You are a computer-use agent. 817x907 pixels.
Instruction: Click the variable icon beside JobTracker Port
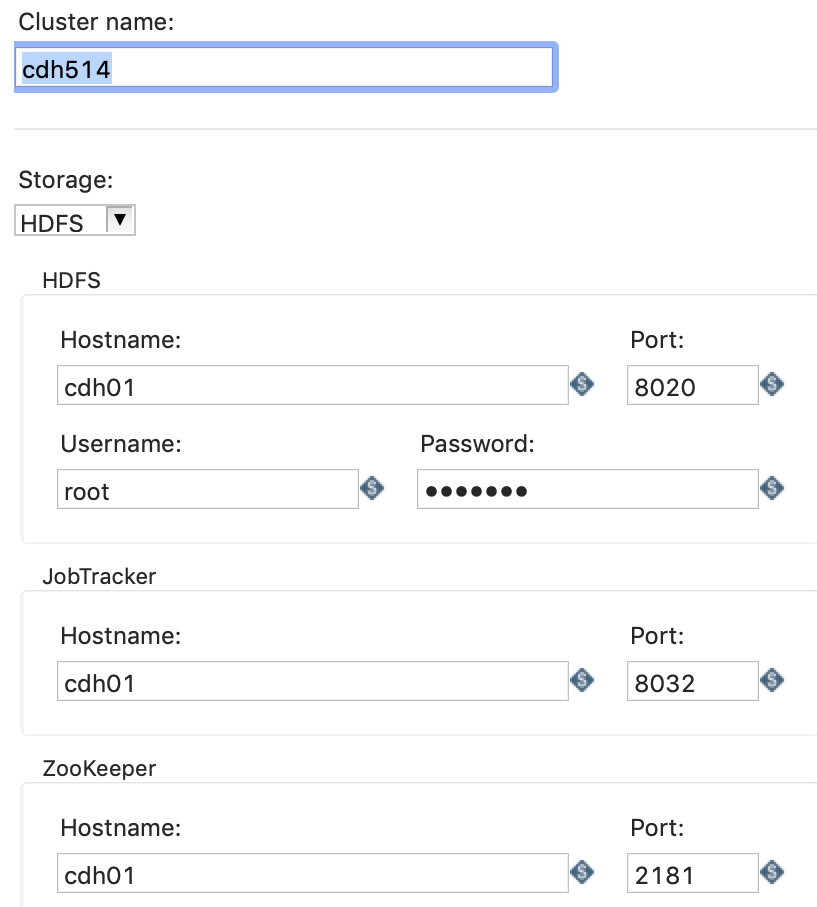click(771, 680)
